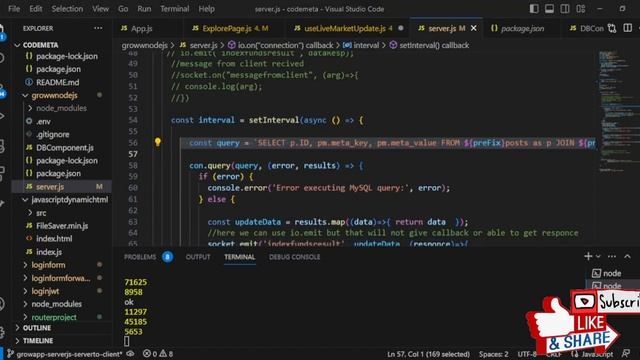Click into the terminal input cursor

coord(127,341)
